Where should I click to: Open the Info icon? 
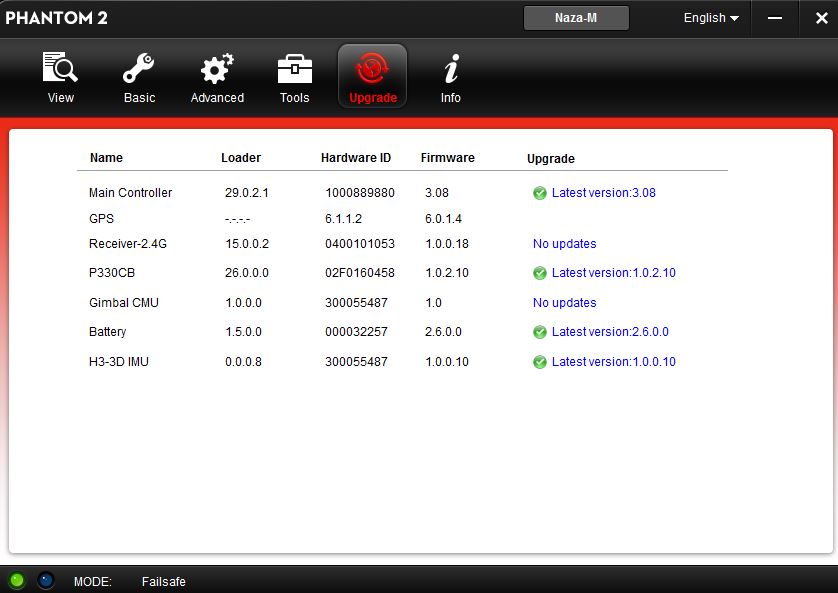pos(450,70)
